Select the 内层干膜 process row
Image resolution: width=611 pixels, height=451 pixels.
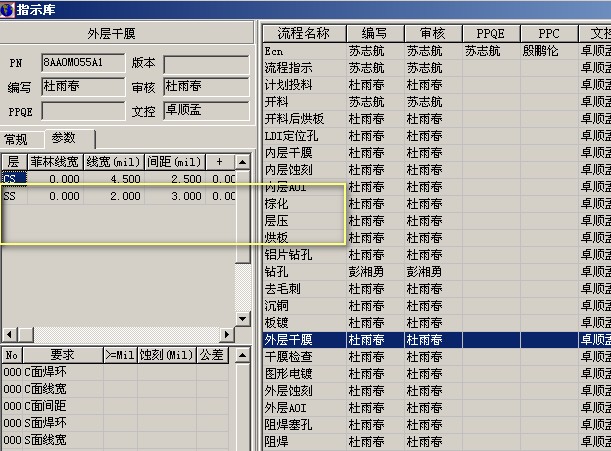tap(437, 153)
